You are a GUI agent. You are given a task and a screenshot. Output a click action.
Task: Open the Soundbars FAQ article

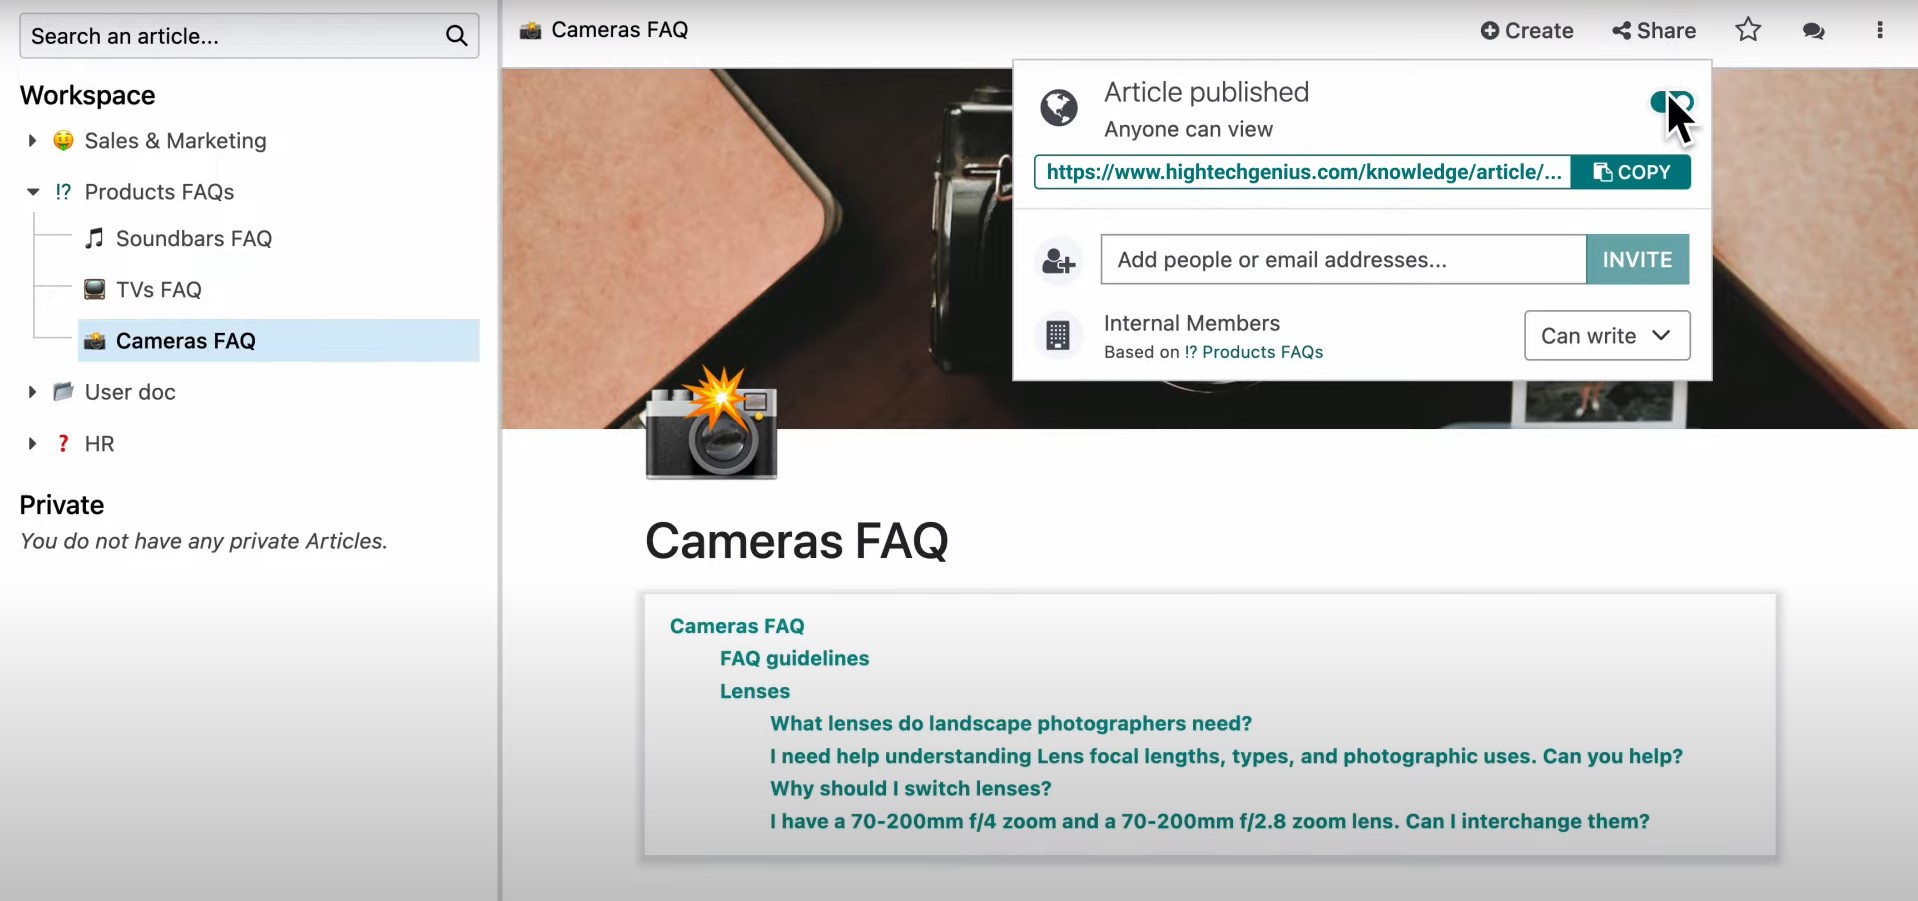tap(194, 239)
